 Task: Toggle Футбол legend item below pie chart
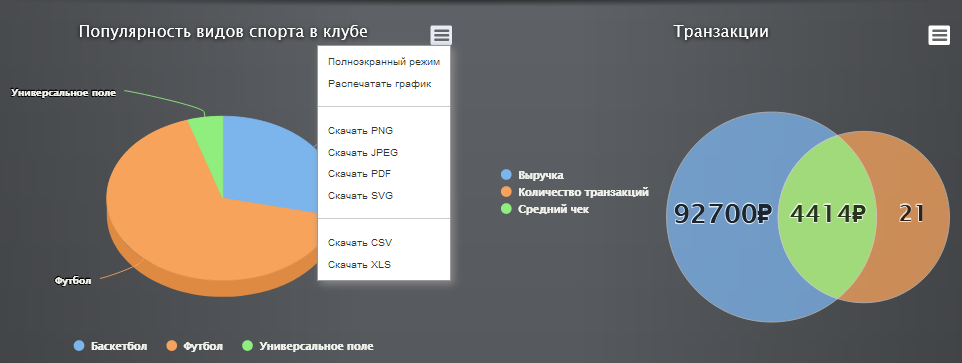coord(195,346)
